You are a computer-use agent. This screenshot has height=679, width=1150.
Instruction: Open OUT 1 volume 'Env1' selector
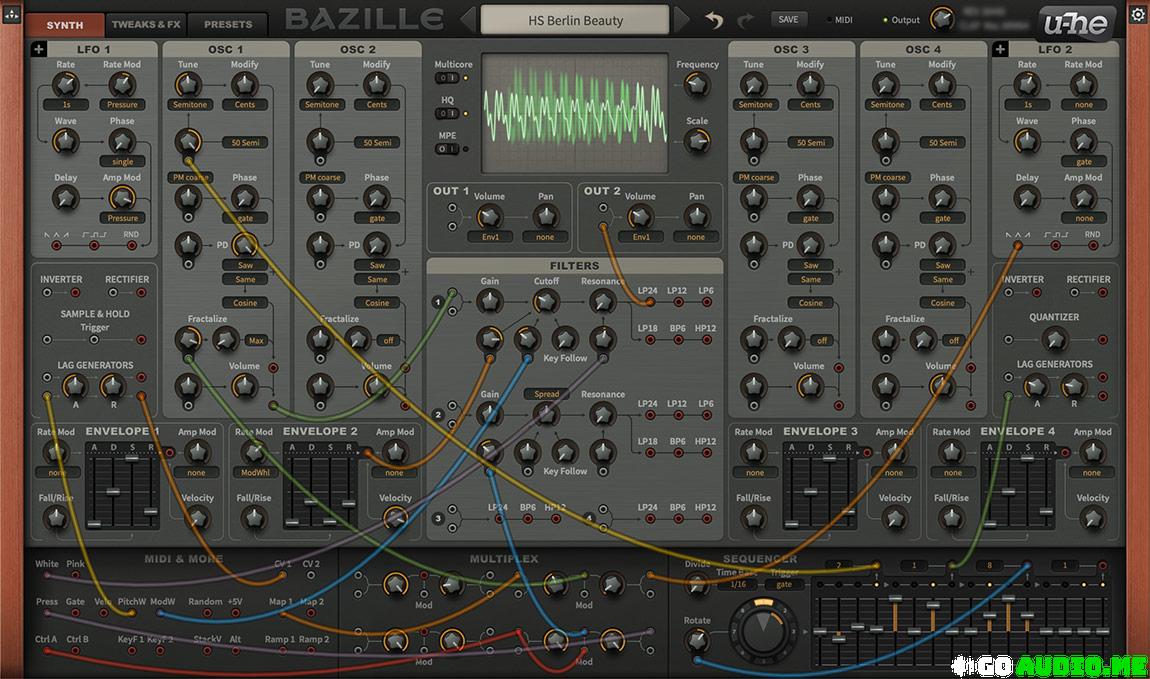pyautogui.click(x=491, y=238)
